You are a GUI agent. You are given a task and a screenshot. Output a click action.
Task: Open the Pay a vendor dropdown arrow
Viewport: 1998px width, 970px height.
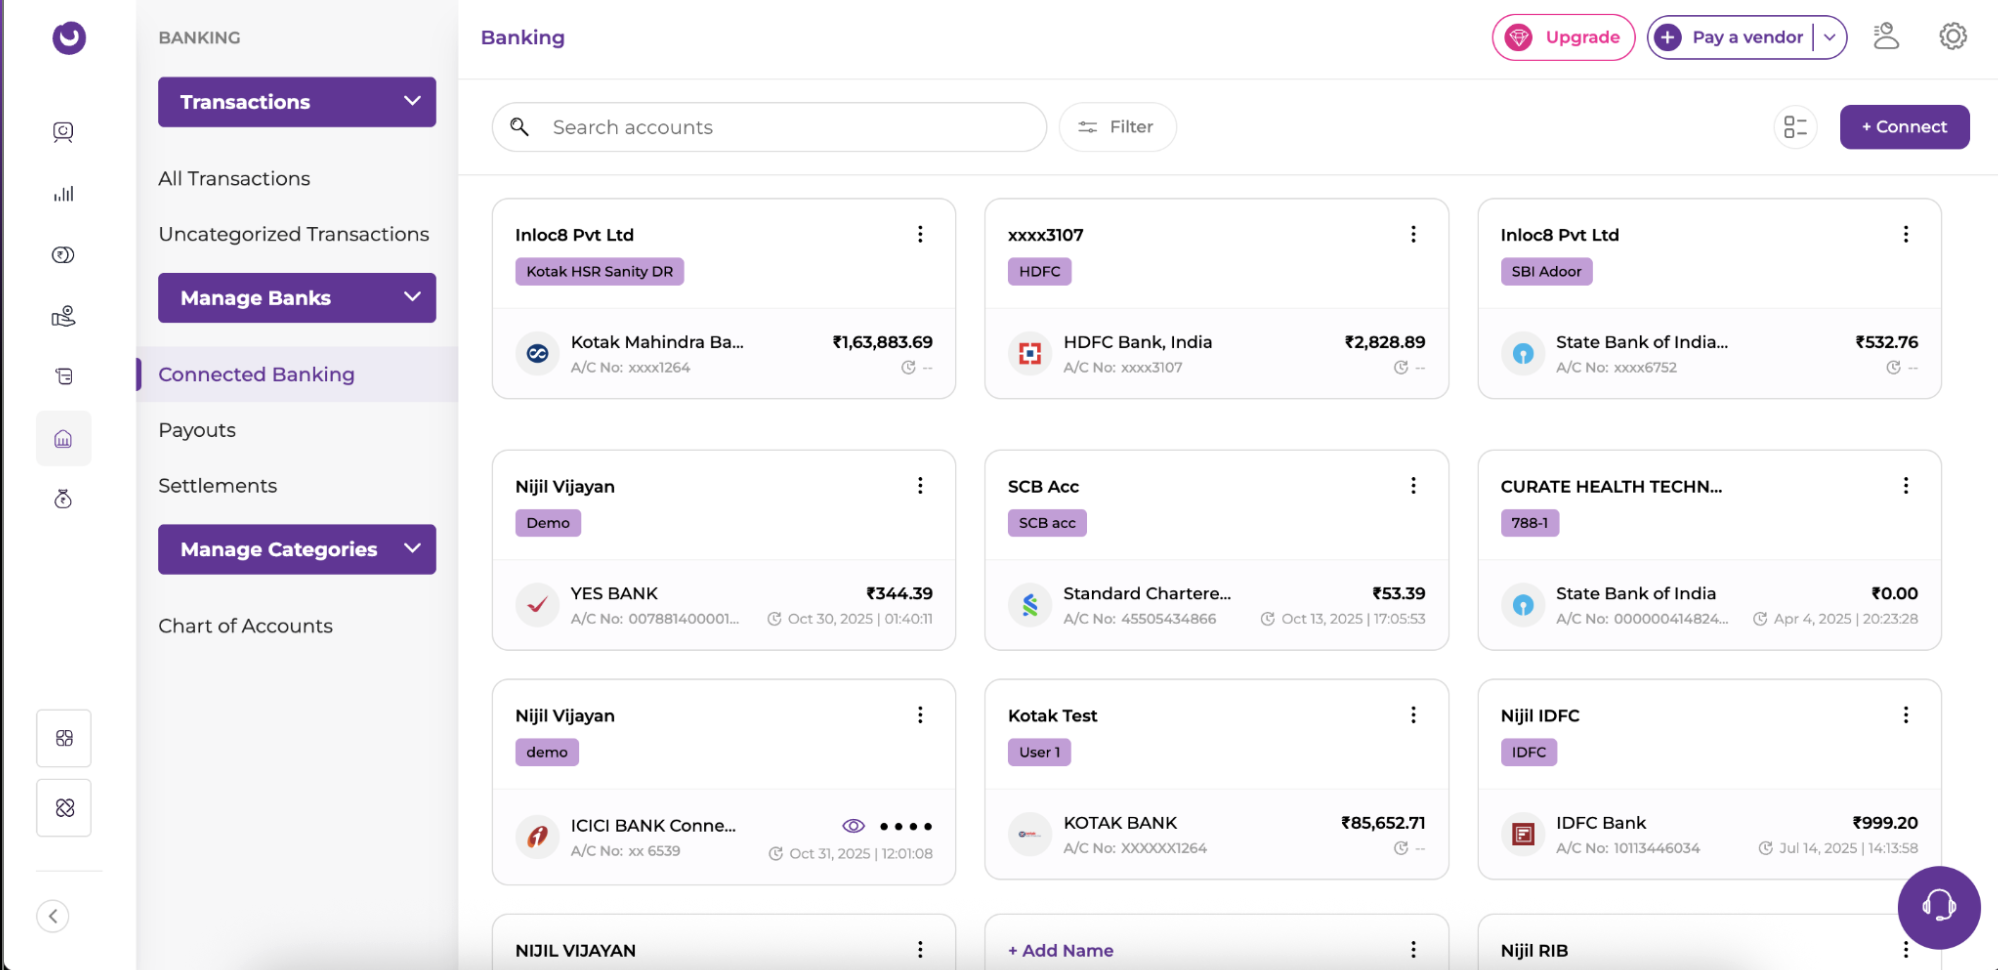[x=1829, y=37]
